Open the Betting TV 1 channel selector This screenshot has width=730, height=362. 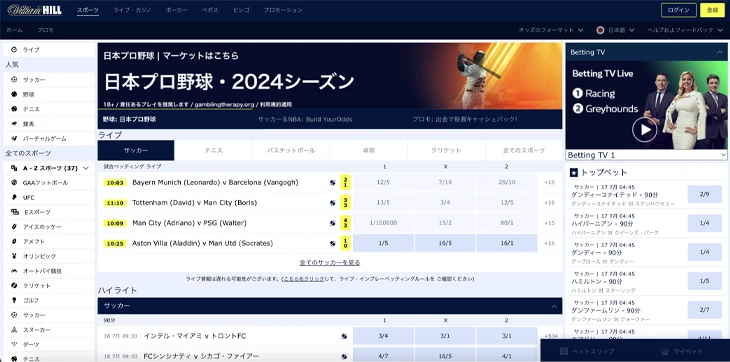646,155
